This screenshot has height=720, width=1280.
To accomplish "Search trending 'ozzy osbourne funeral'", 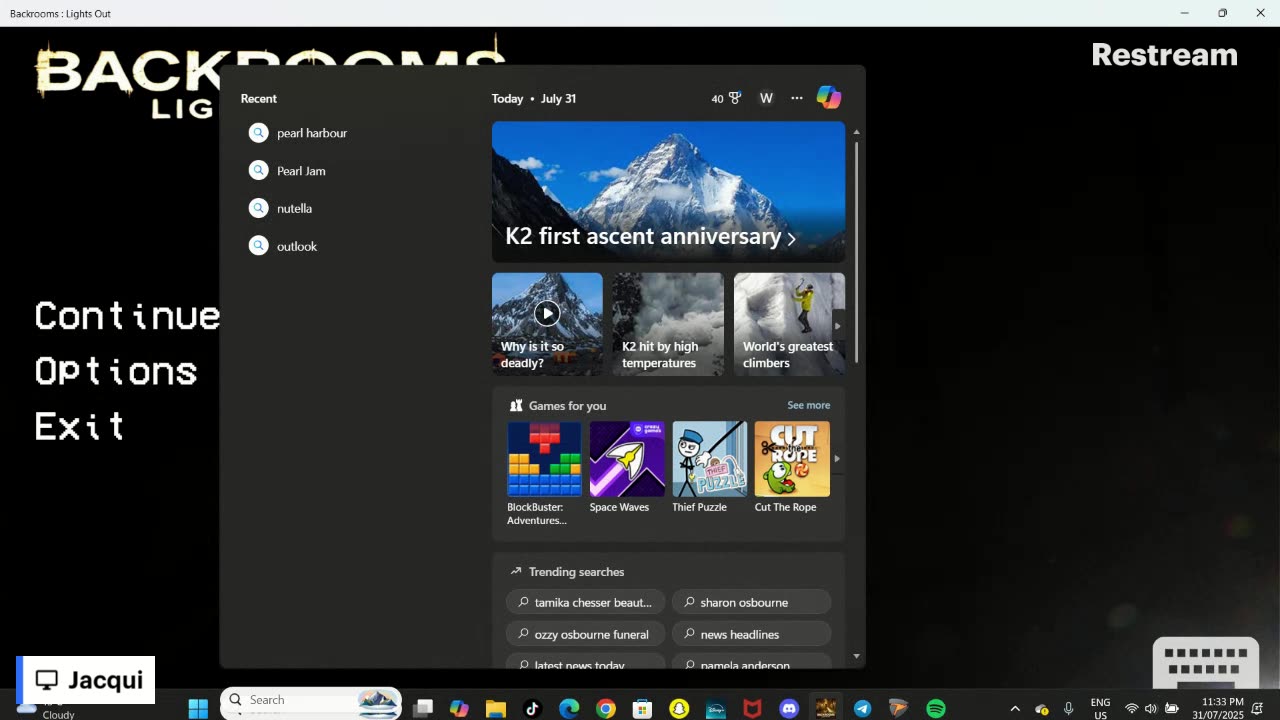I will (x=585, y=634).
